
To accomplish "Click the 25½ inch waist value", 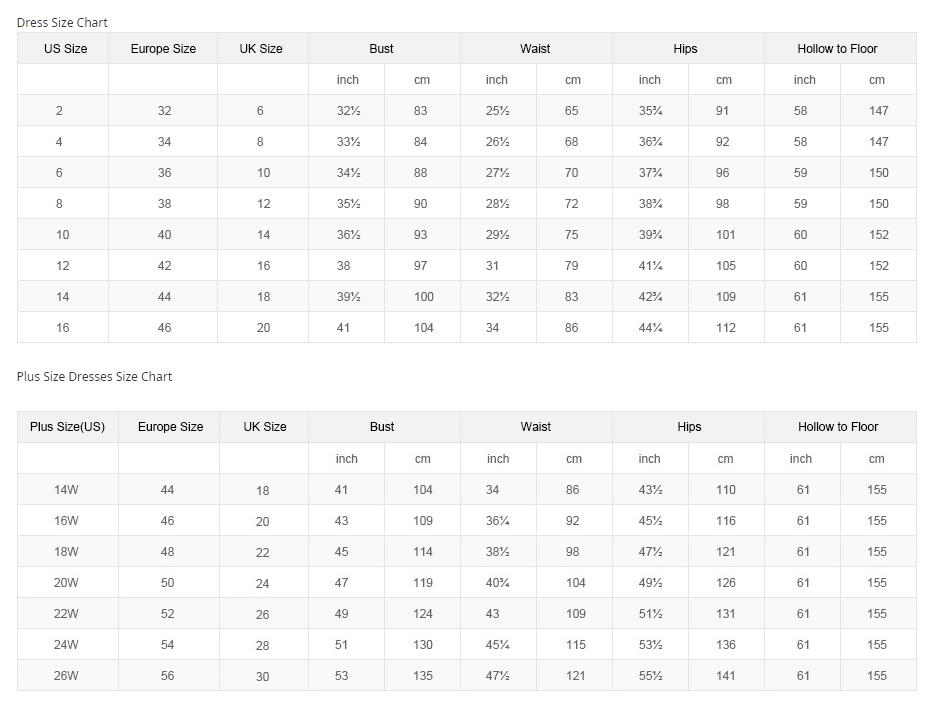I will [x=497, y=111].
